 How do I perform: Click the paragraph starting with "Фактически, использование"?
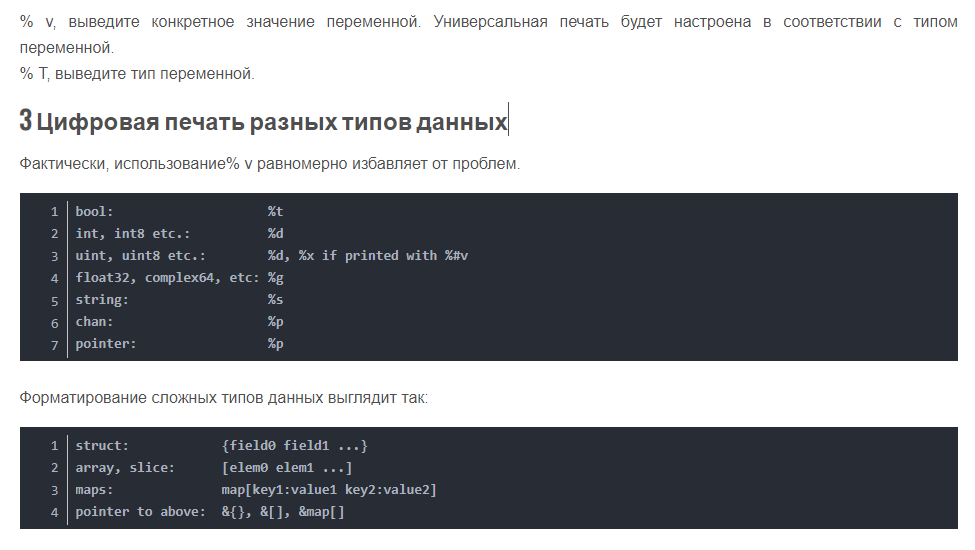(x=269, y=163)
